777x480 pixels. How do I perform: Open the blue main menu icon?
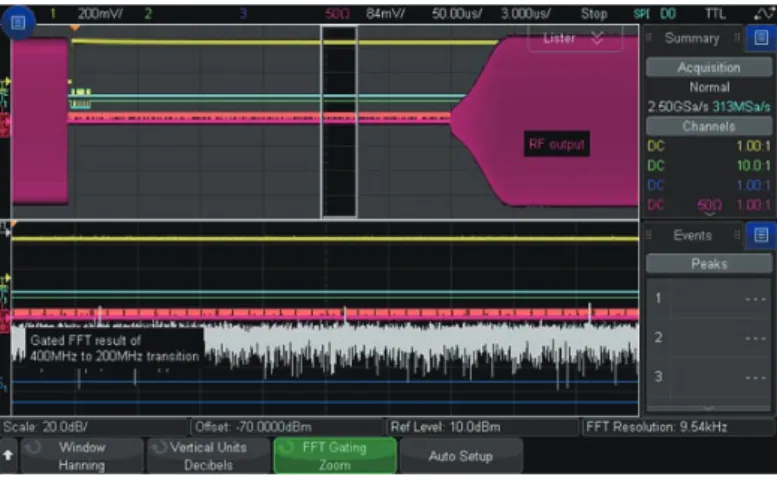tap(18, 22)
